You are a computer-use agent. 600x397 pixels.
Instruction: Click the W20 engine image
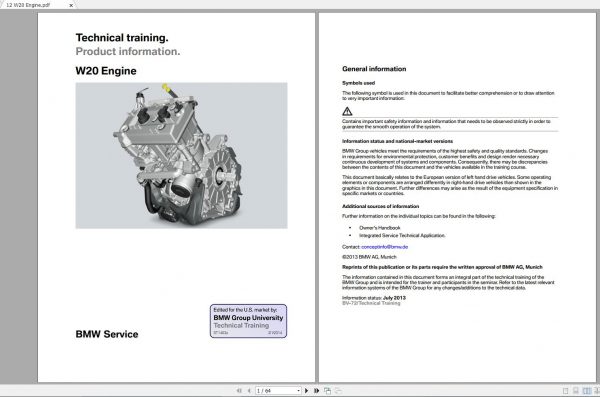[181, 155]
